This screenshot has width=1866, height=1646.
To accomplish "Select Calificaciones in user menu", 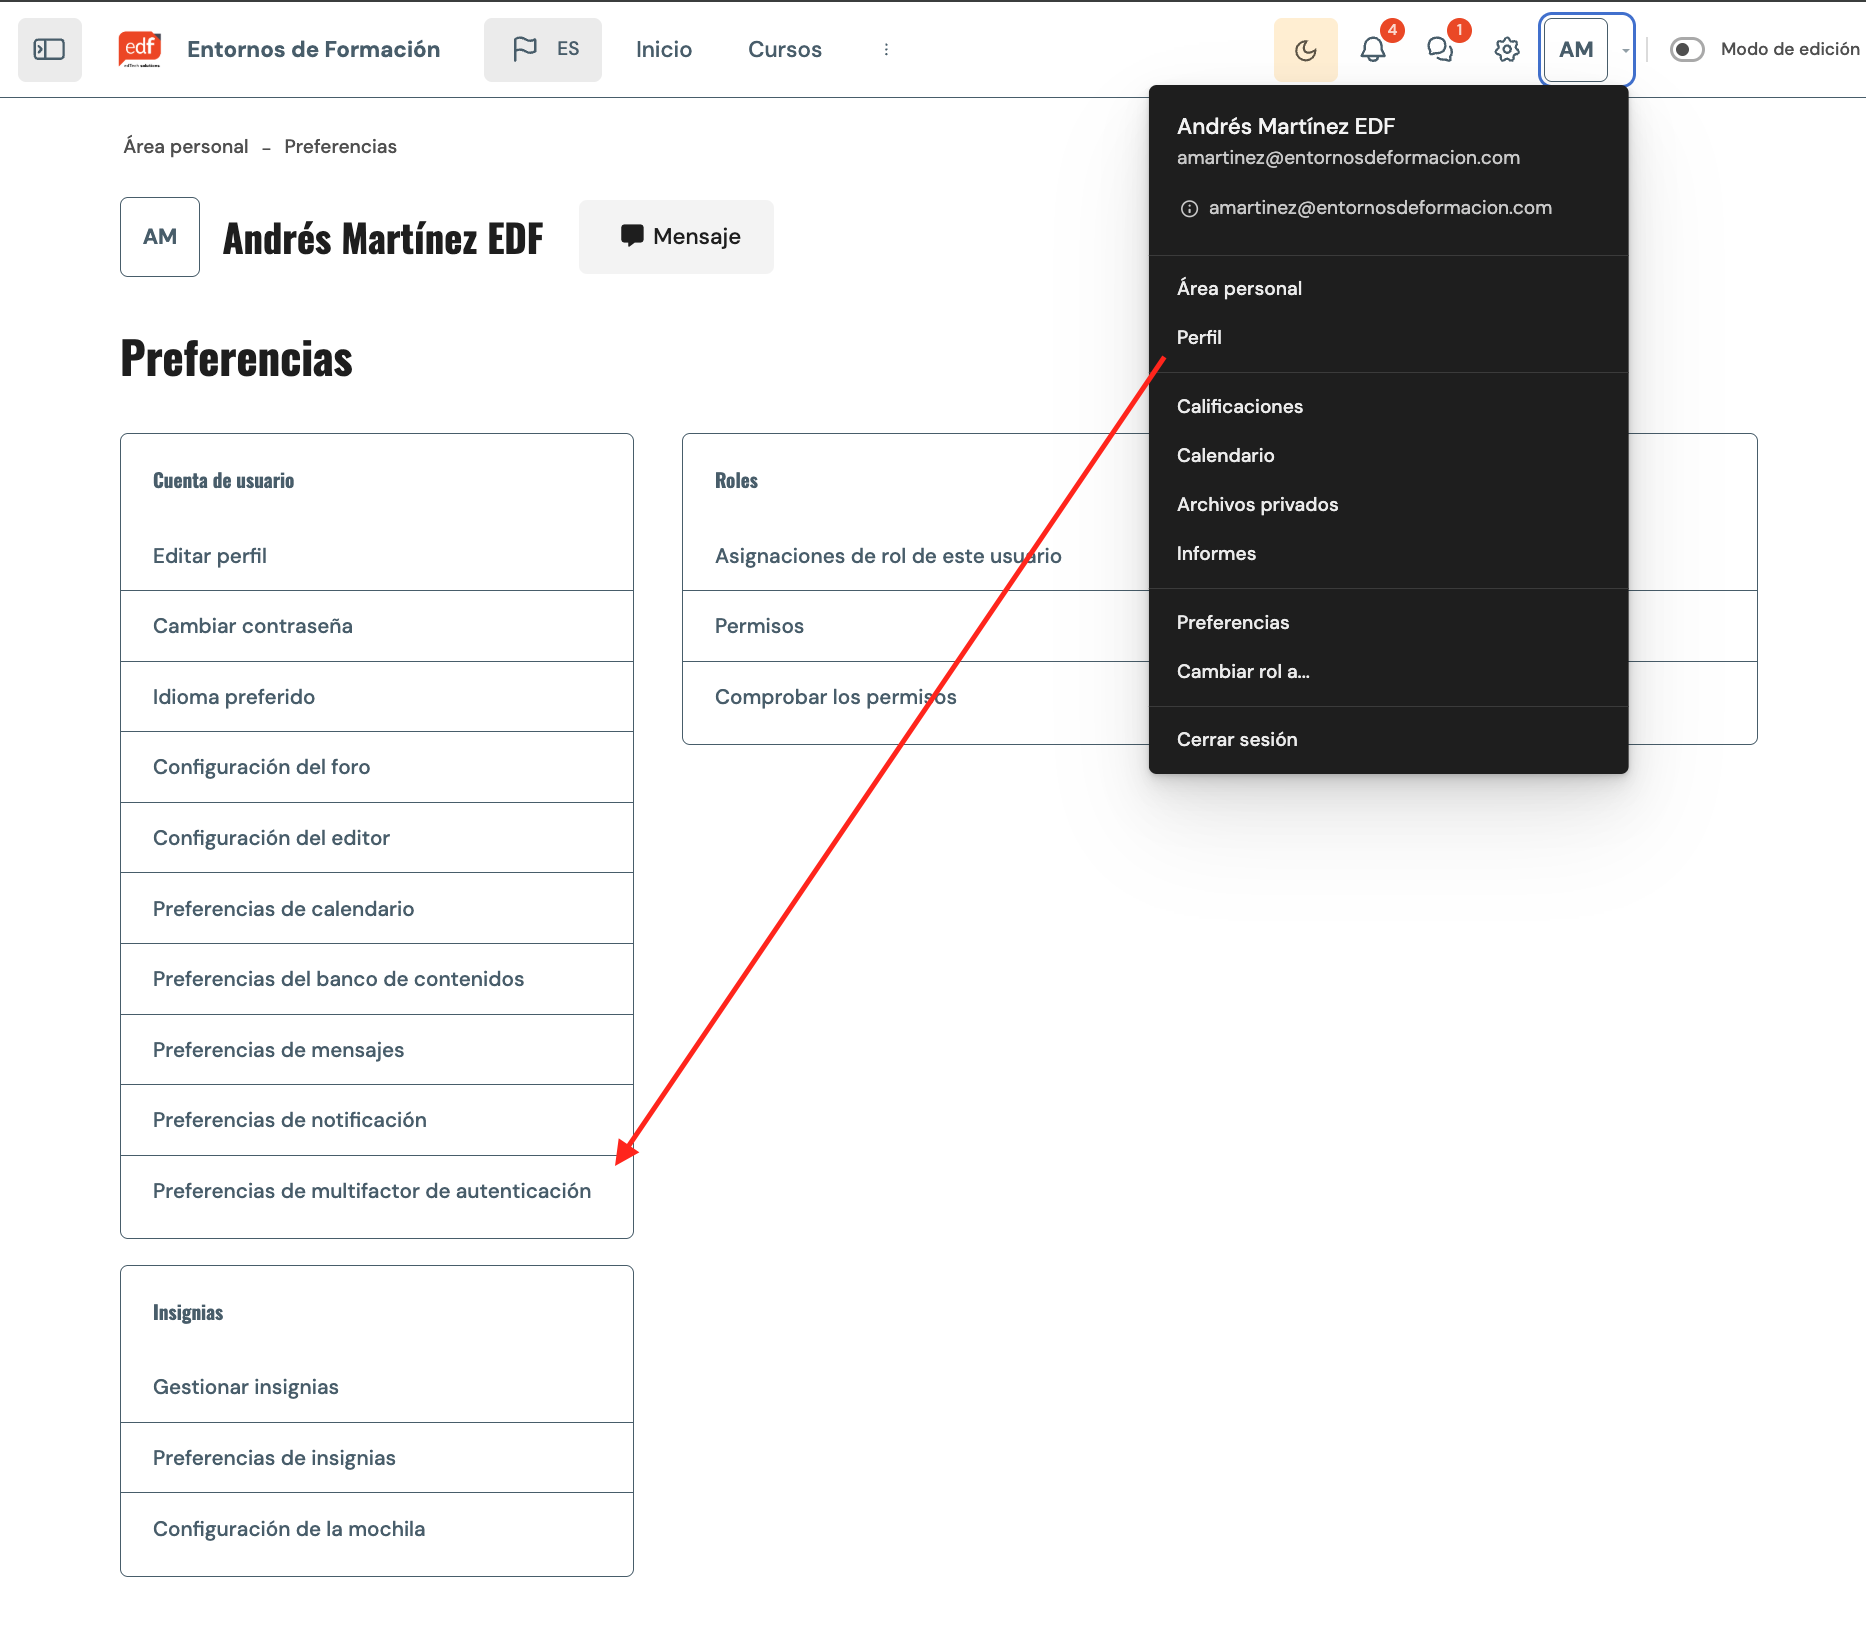I will click(1388, 406).
